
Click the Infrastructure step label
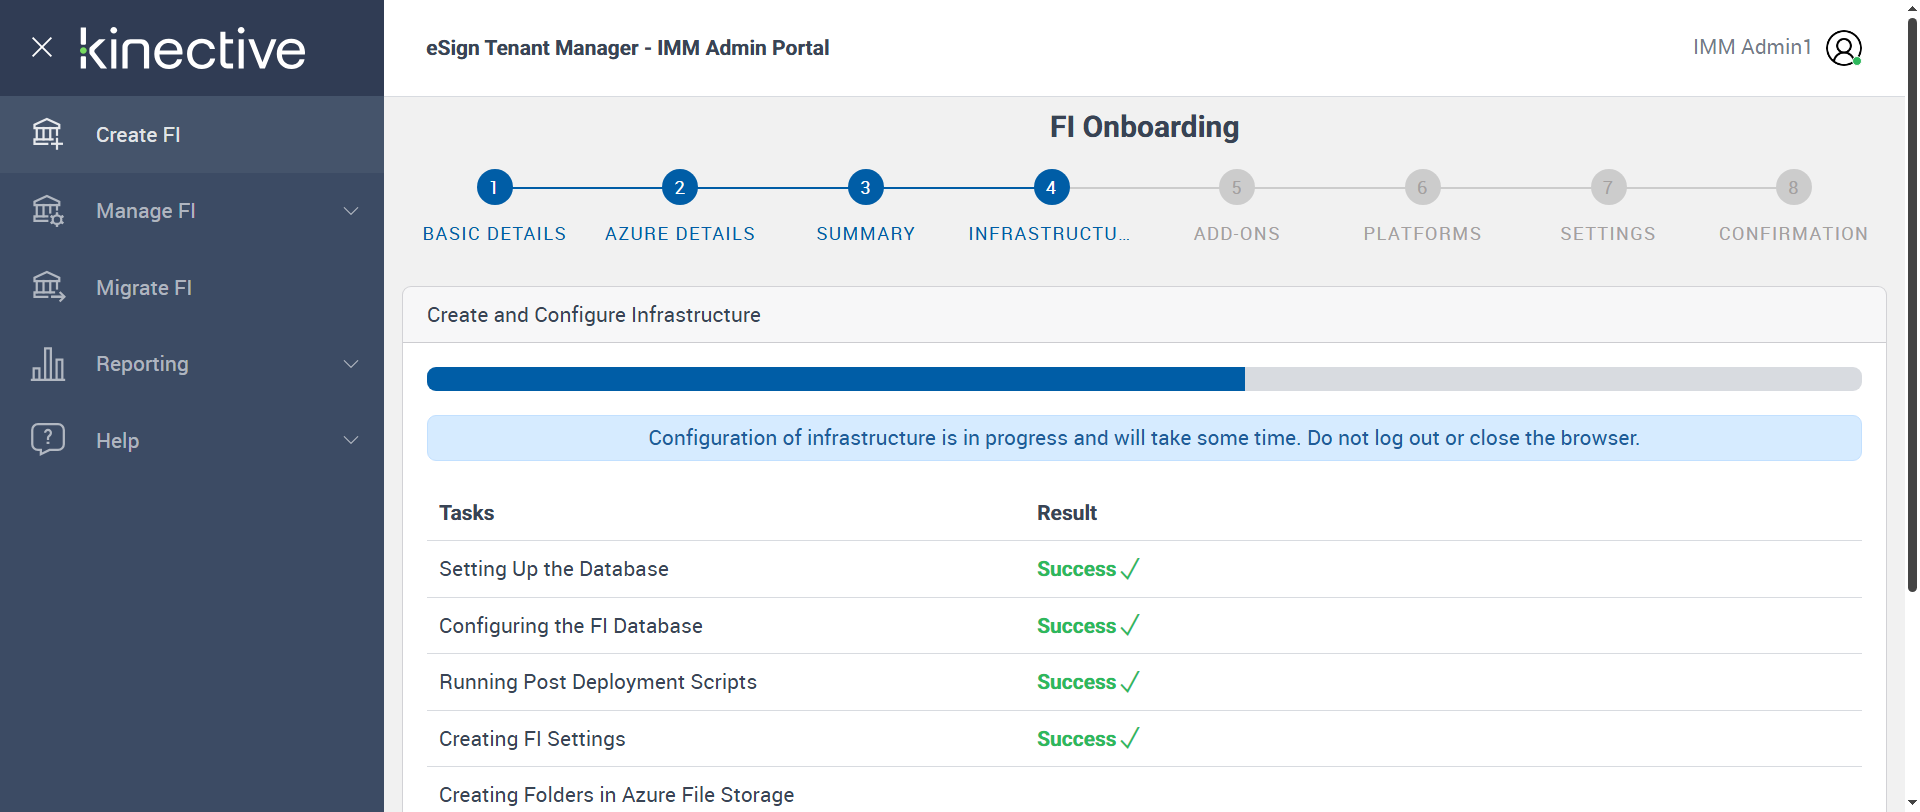1049,234
